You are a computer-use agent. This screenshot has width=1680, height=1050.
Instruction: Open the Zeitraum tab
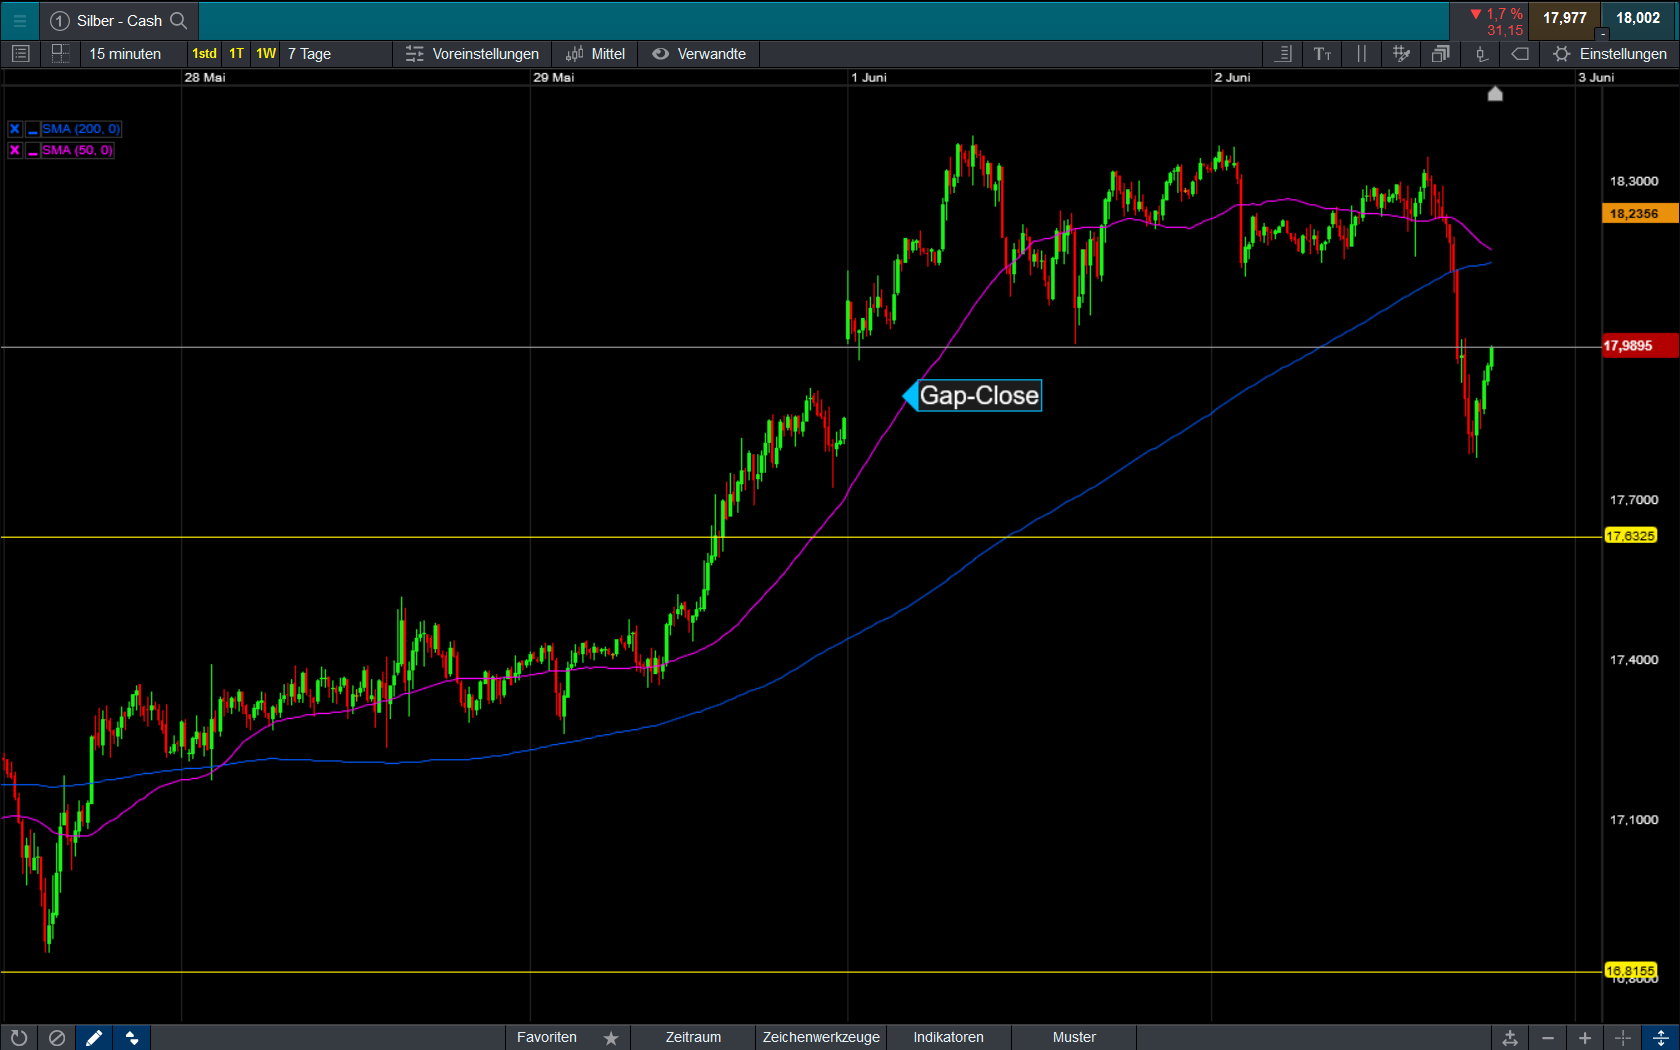693,1038
